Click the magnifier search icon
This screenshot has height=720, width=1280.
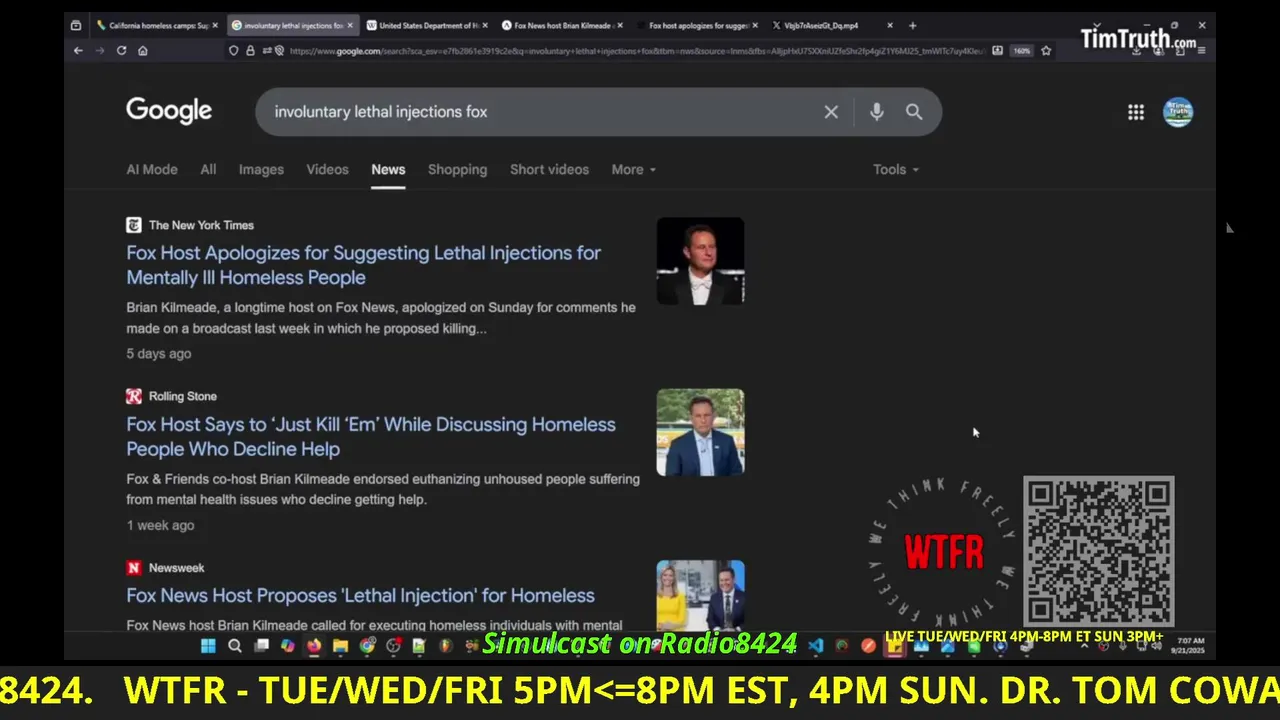click(x=914, y=112)
